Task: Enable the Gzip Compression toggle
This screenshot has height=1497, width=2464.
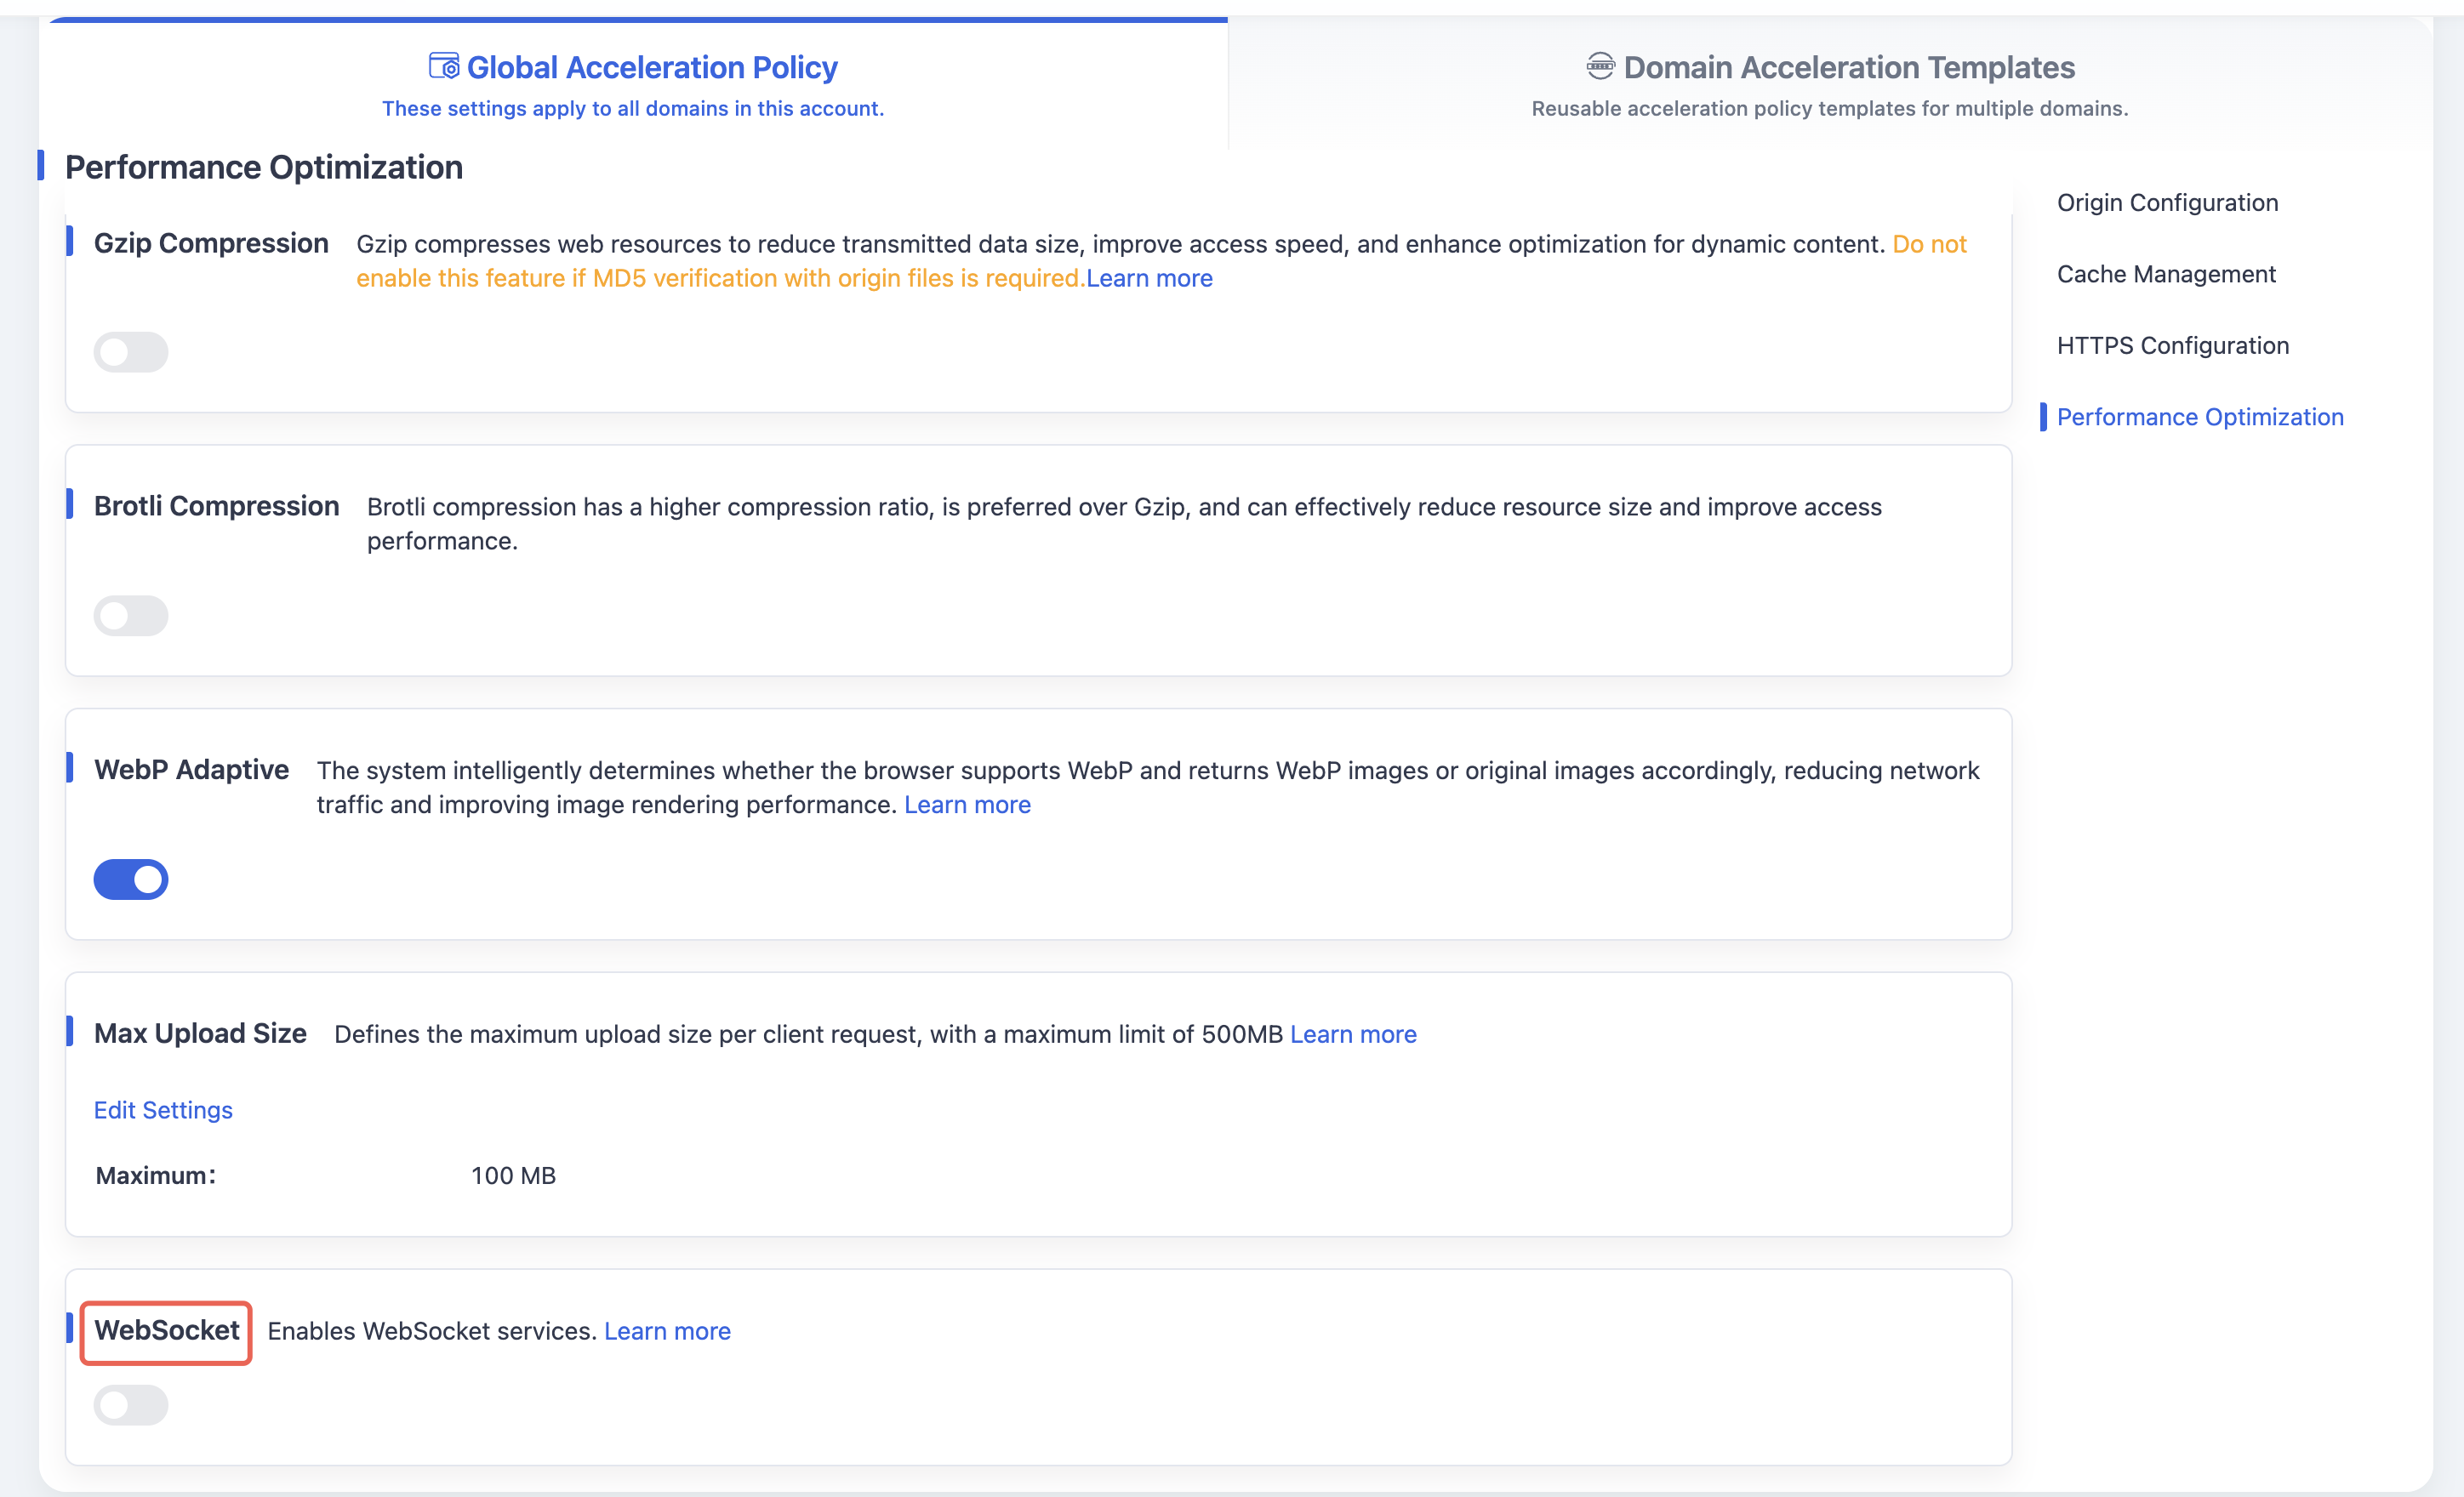Action: tap(131, 352)
